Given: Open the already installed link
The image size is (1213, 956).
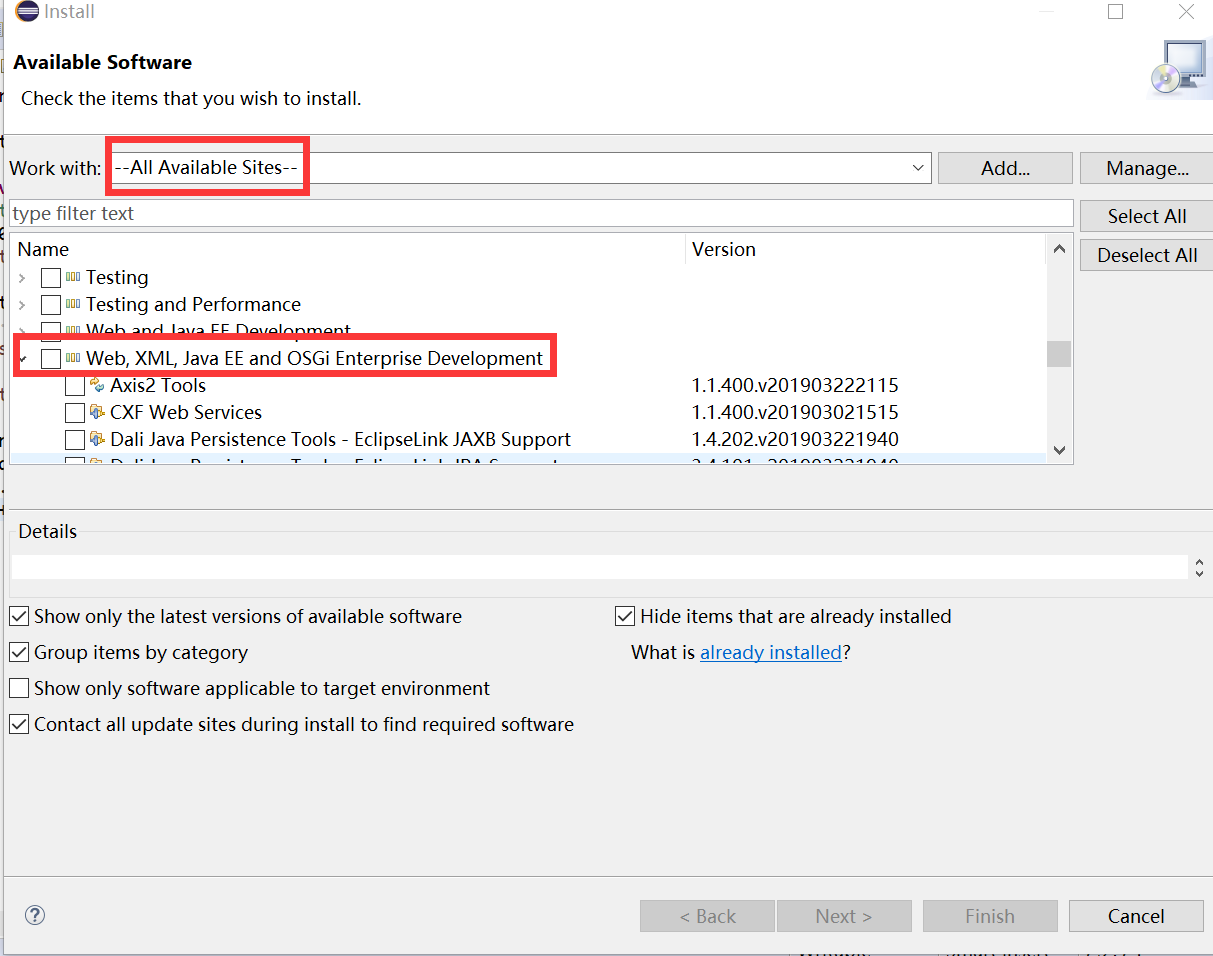Looking at the screenshot, I should tap(771, 652).
